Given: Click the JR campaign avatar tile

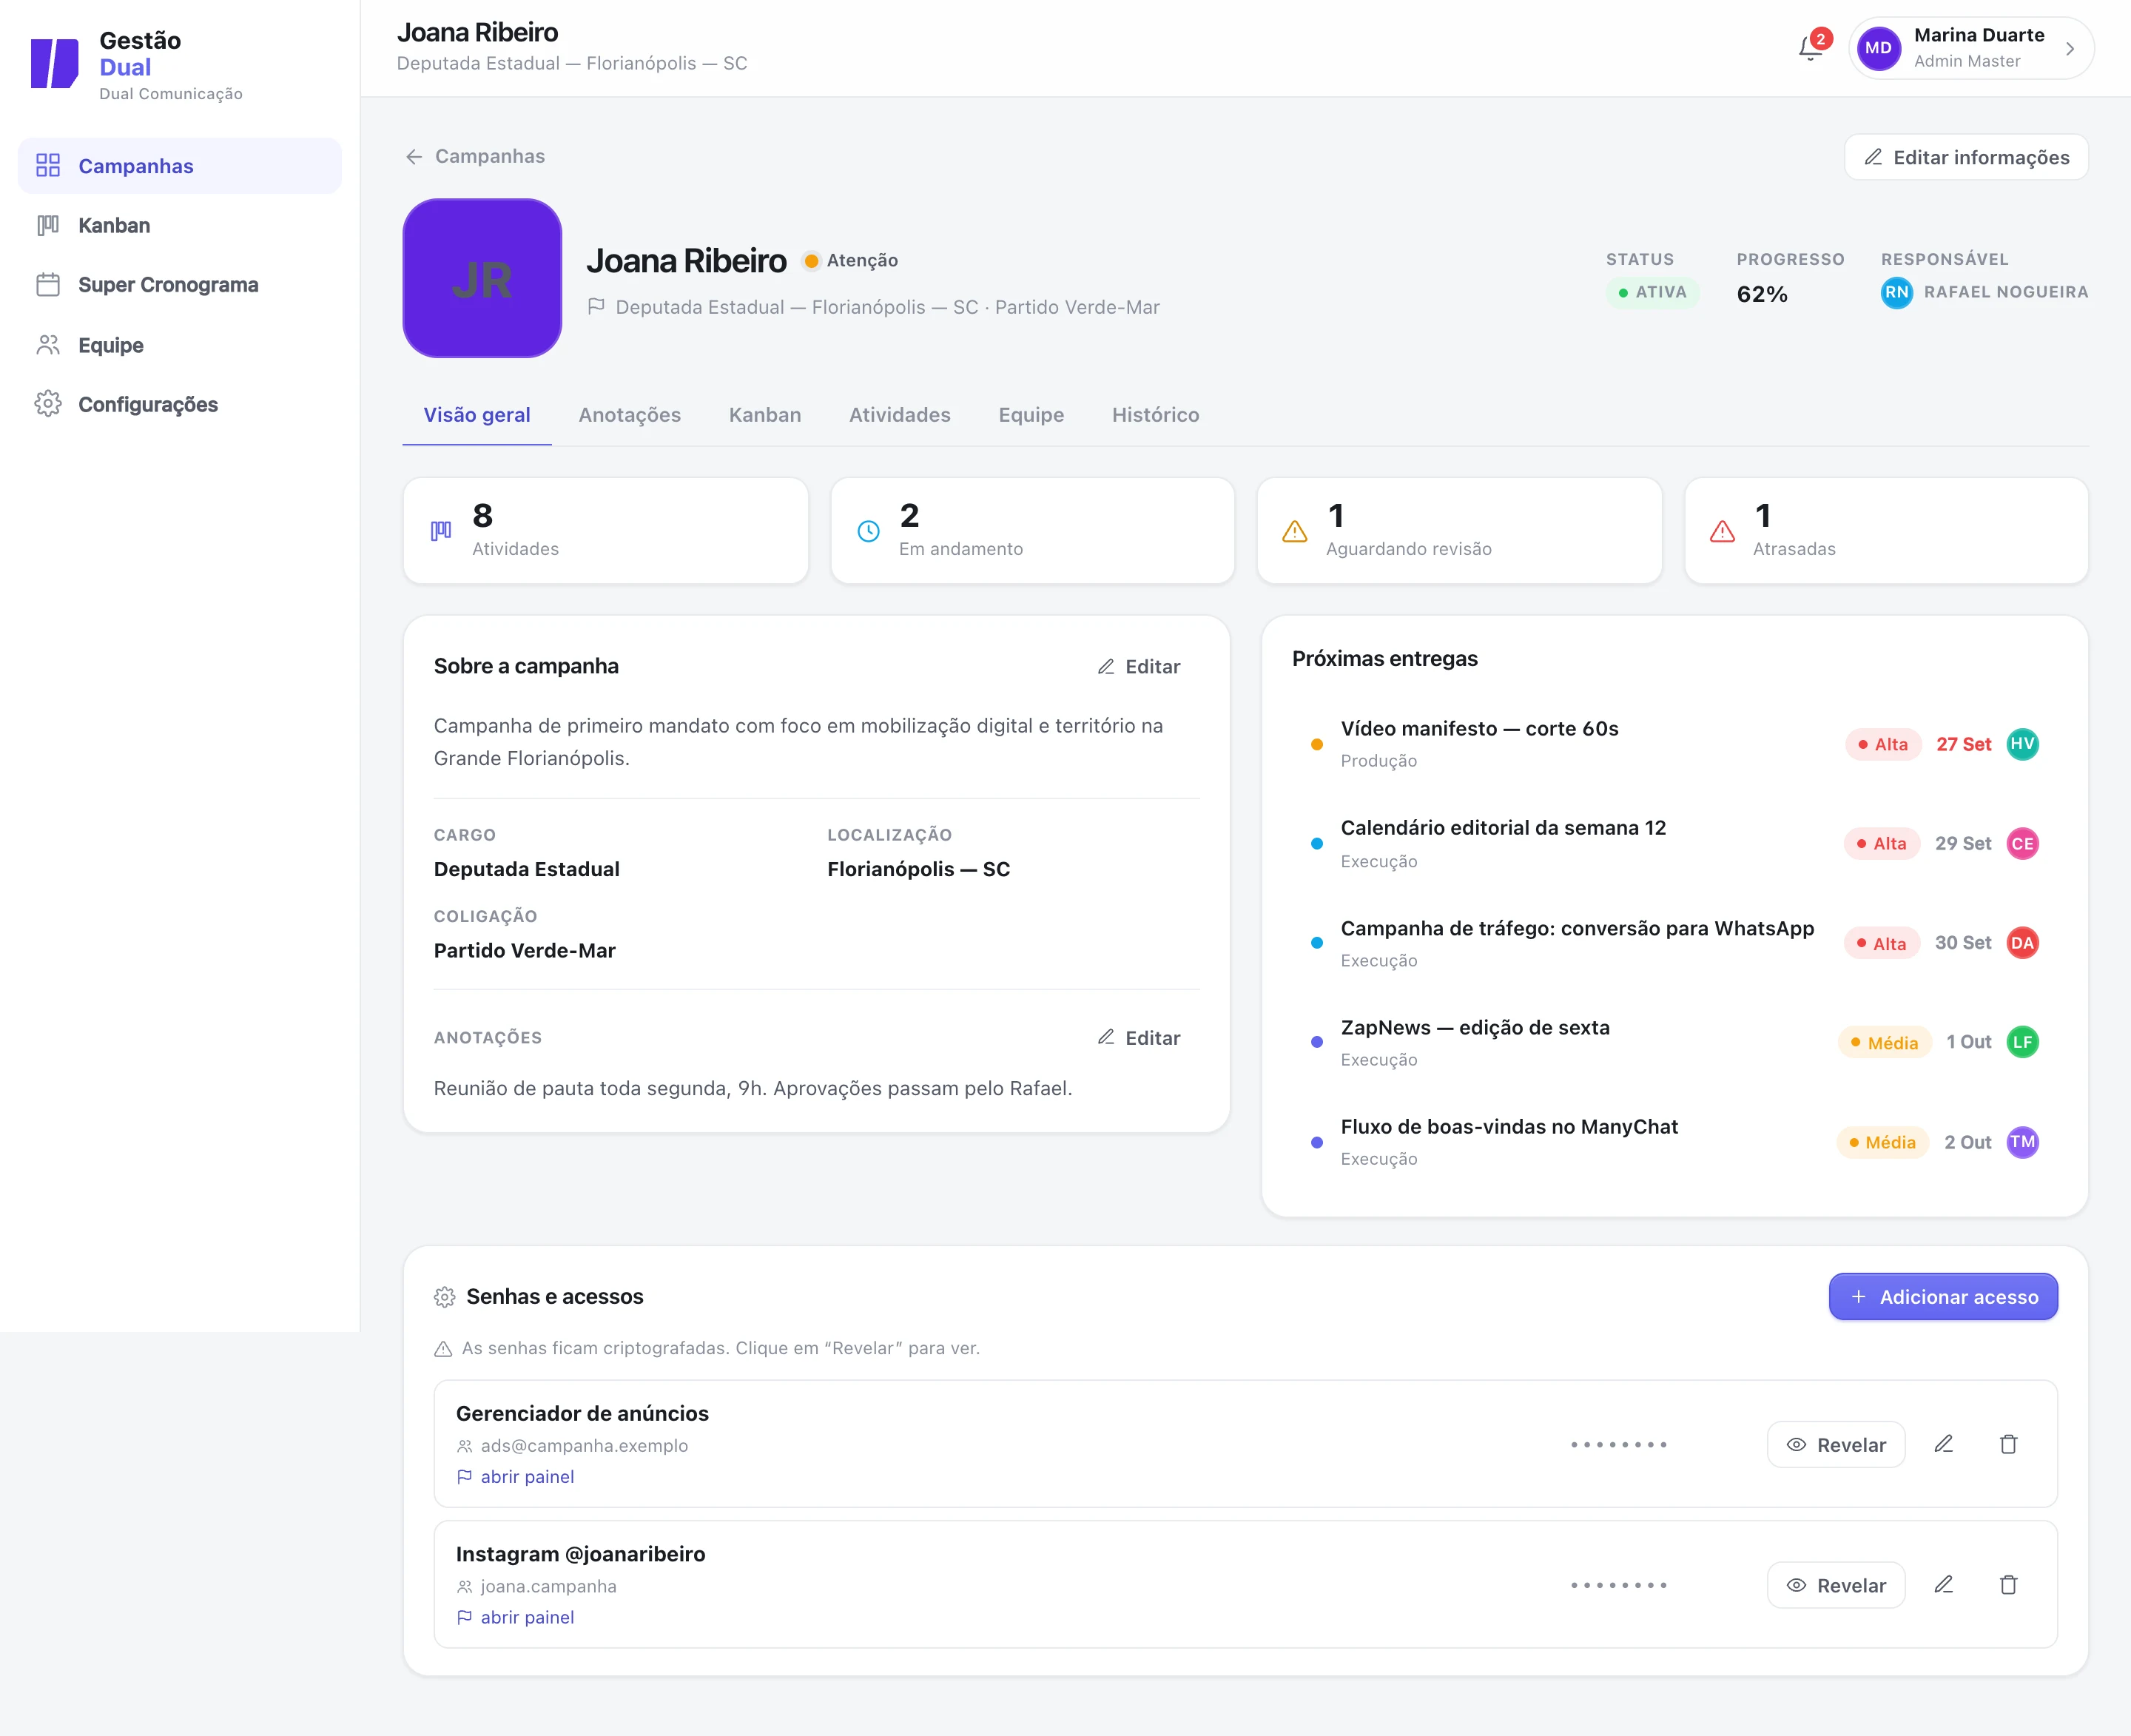Looking at the screenshot, I should point(482,278).
